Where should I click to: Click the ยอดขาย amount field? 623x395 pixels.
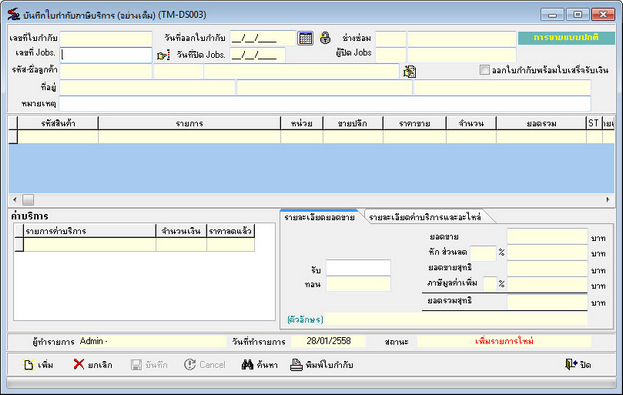tap(547, 237)
